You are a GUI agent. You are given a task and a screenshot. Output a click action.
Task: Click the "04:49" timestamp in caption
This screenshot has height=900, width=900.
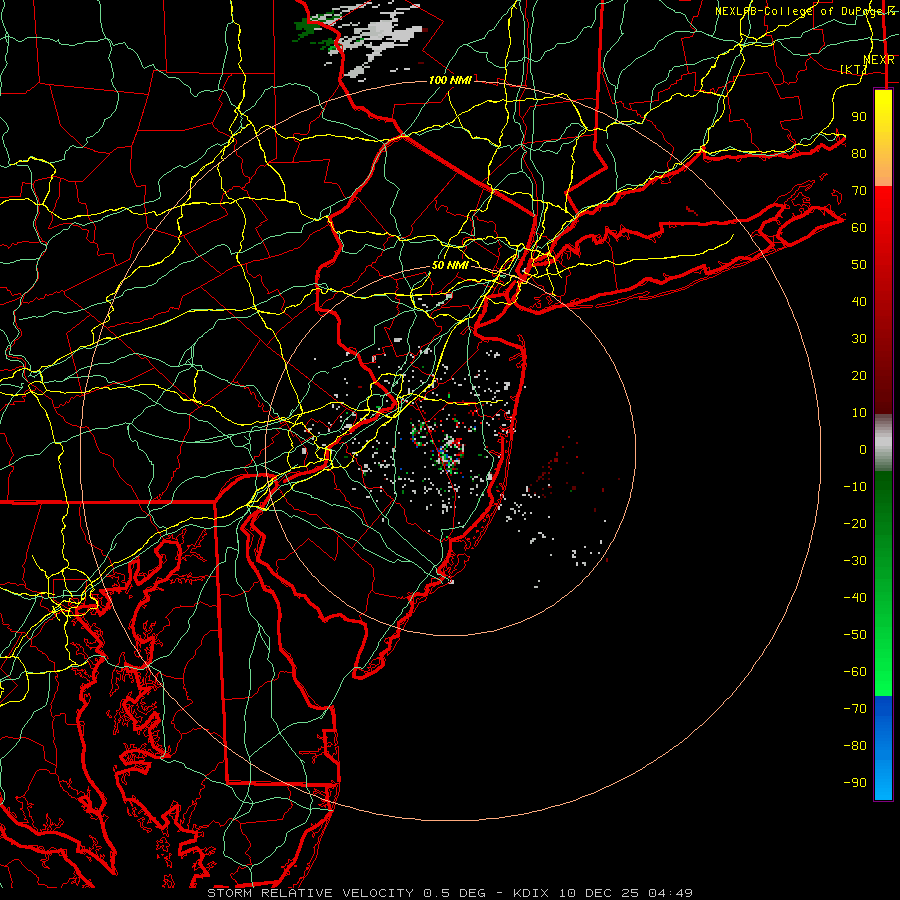[x=670, y=893]
